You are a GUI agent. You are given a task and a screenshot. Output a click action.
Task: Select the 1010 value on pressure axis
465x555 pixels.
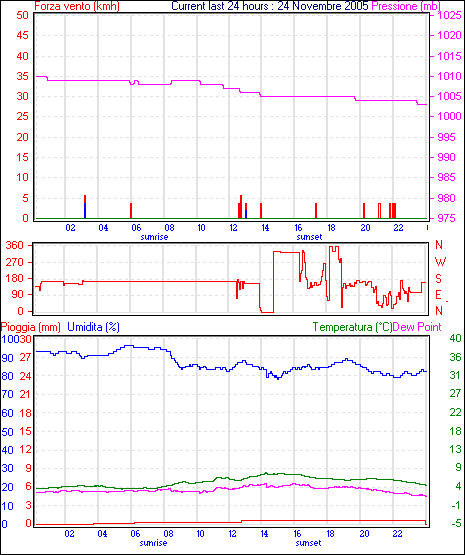449,76
